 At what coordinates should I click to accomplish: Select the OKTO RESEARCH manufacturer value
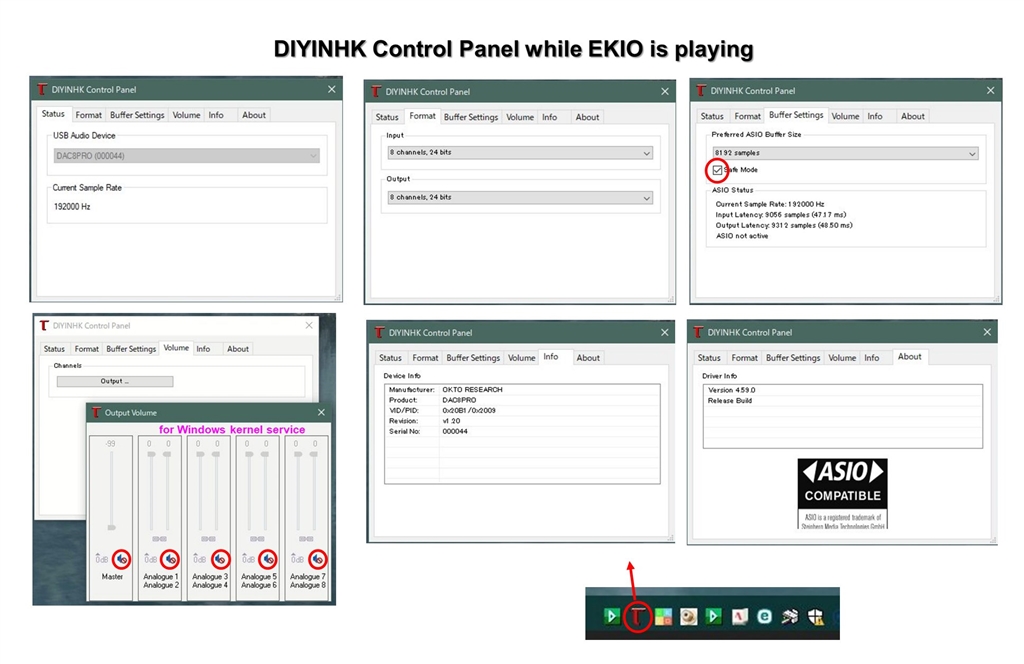point(472,389)
